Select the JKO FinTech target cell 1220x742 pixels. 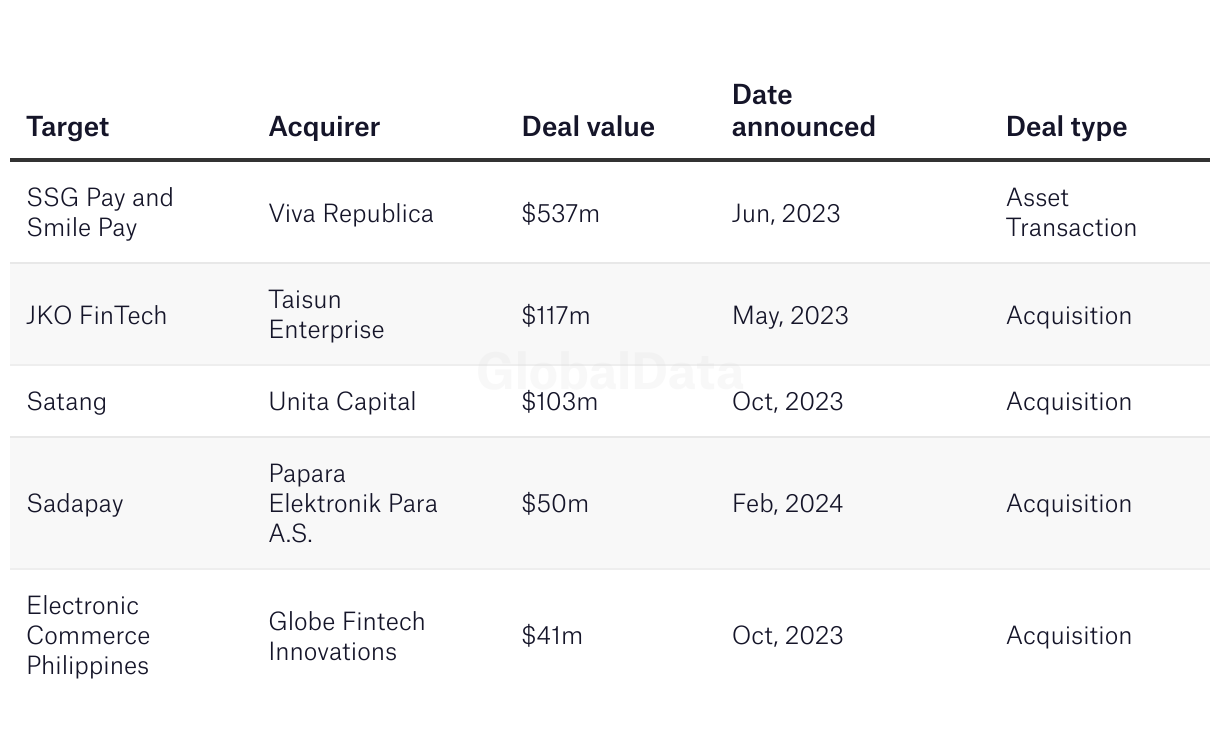point(97,315)
